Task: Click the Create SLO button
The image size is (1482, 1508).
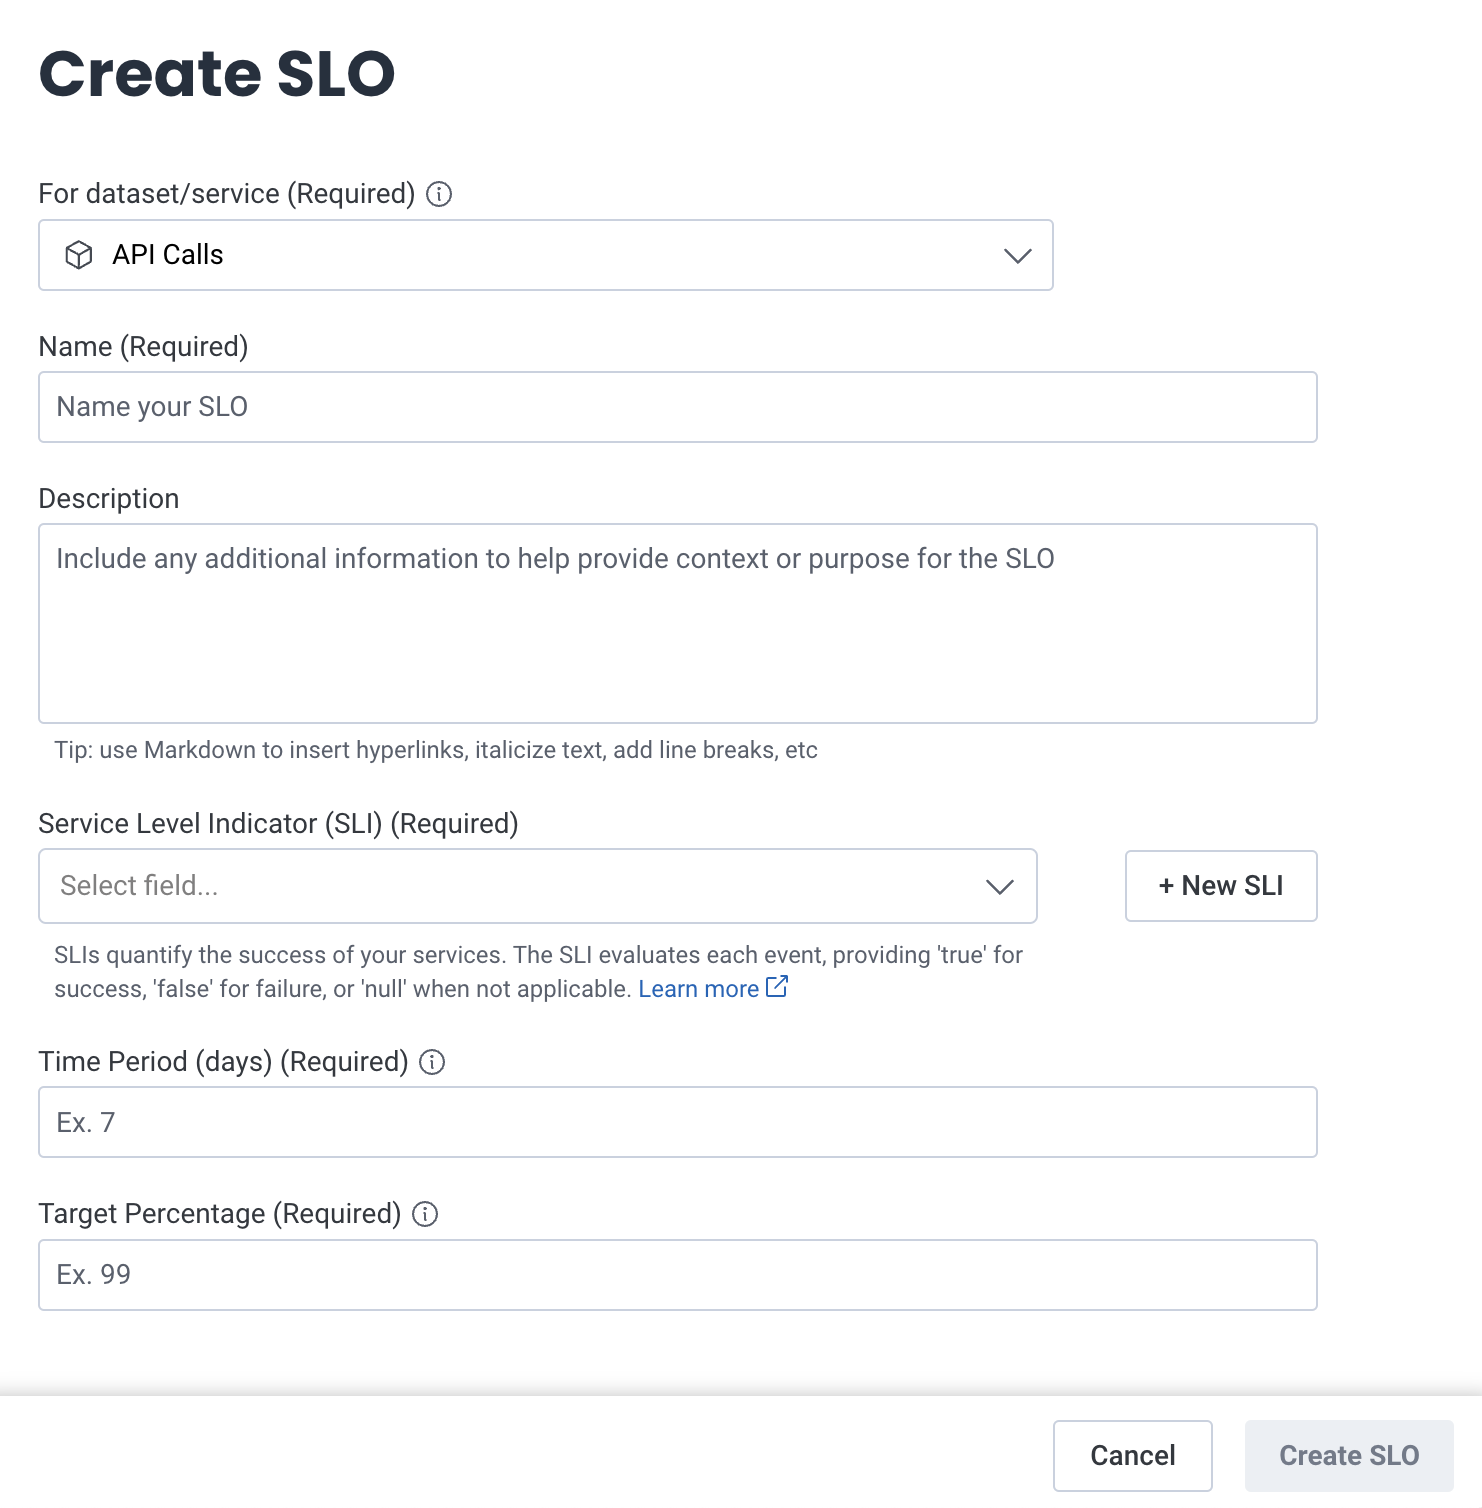Action: [x=1349, y=1456]
